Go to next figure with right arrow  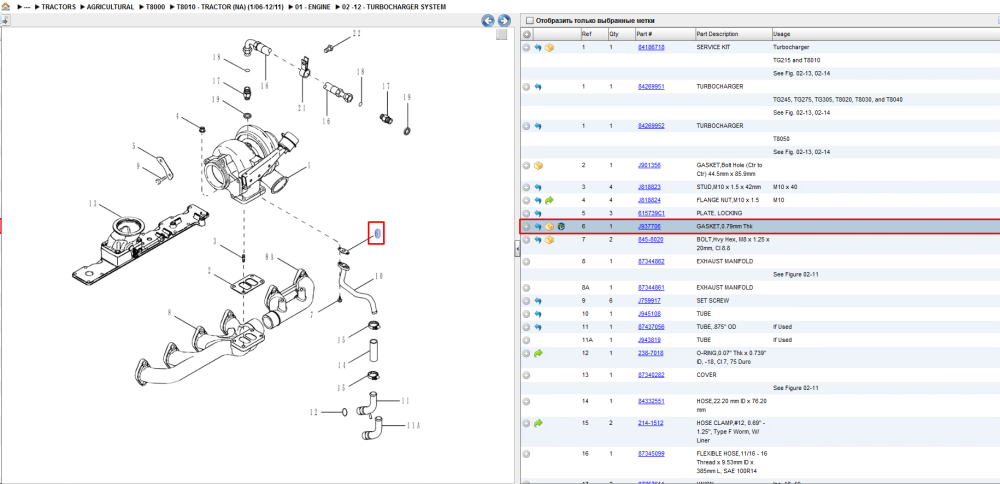(x=504, y=20)
